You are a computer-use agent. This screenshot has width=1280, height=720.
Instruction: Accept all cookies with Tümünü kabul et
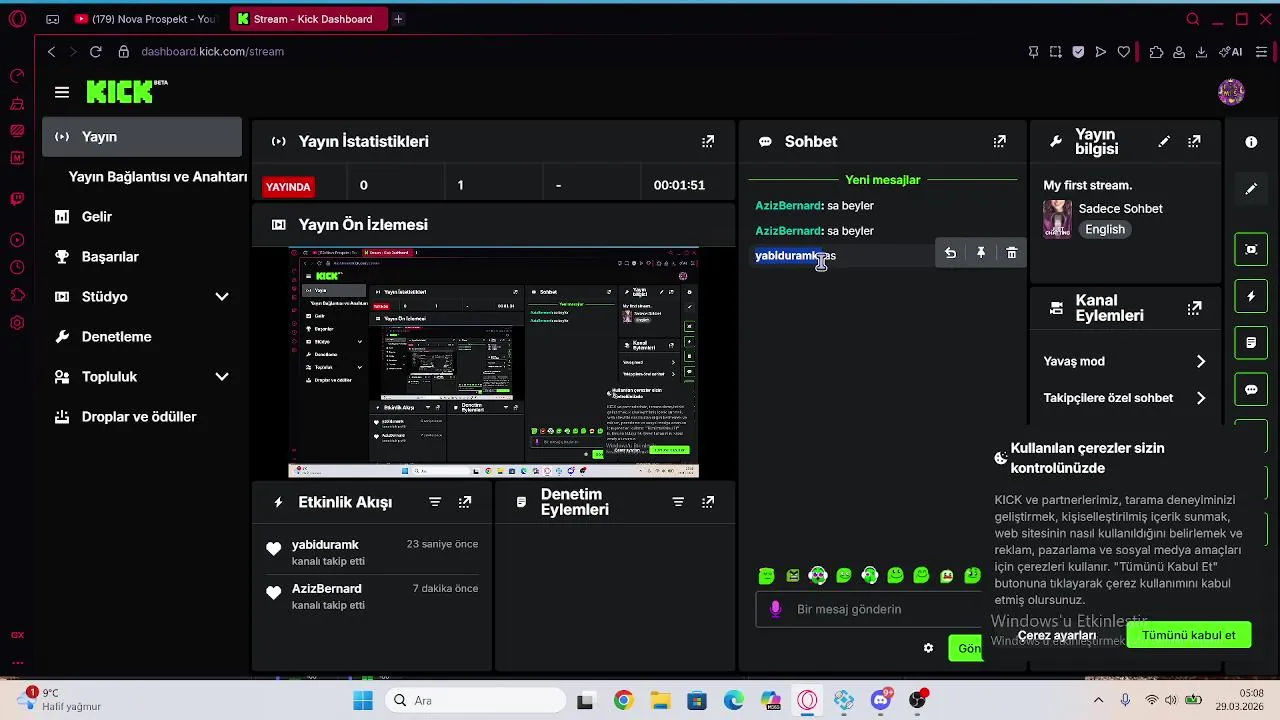tap(1188, 635)
